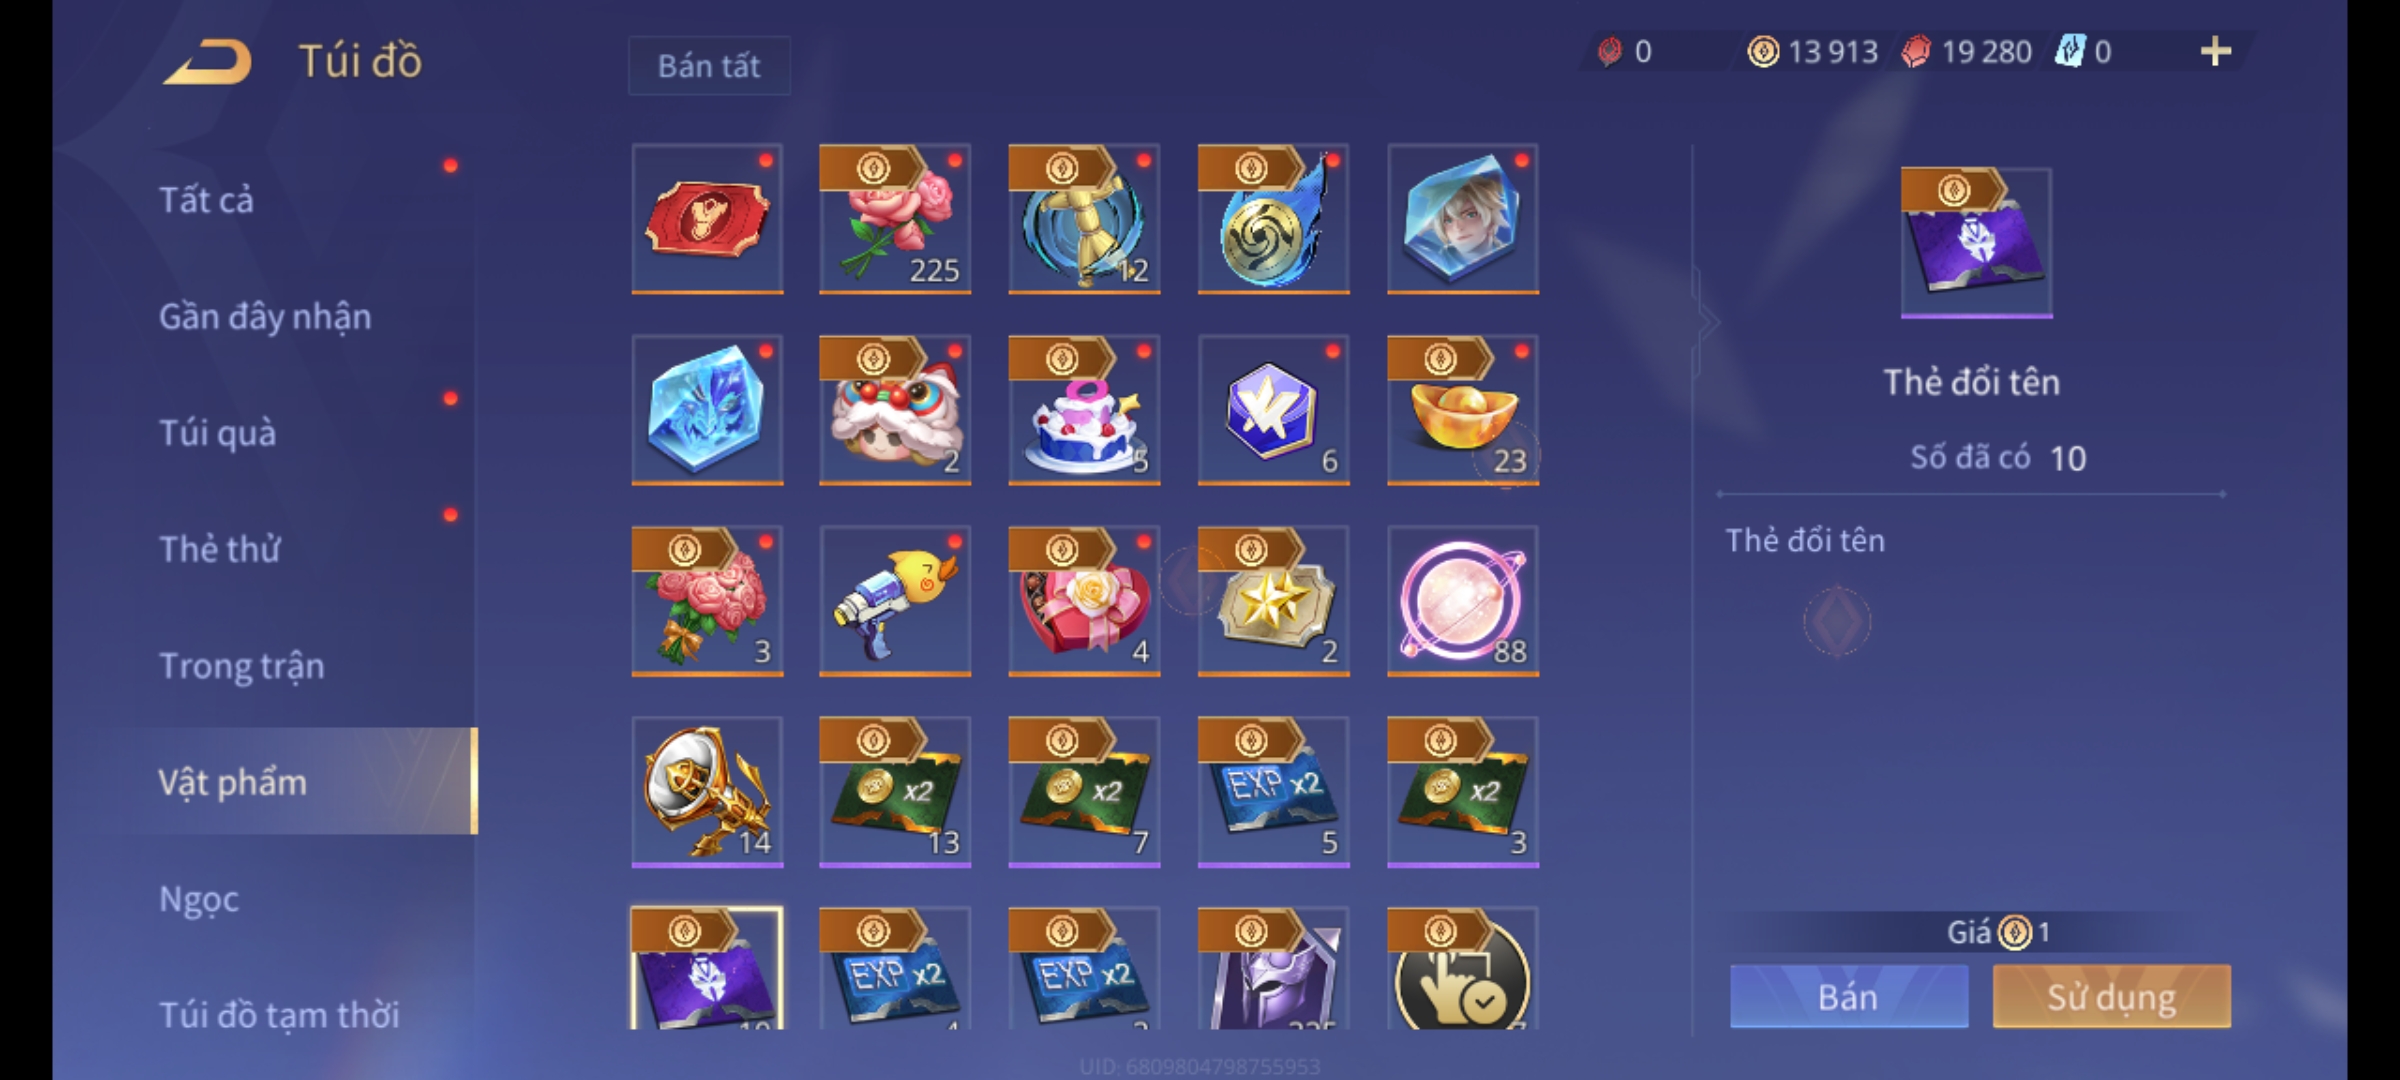This screenshot has width=2400, height=1080.
Task: Open the Ngọc category tab
Action: click(199, 899)
